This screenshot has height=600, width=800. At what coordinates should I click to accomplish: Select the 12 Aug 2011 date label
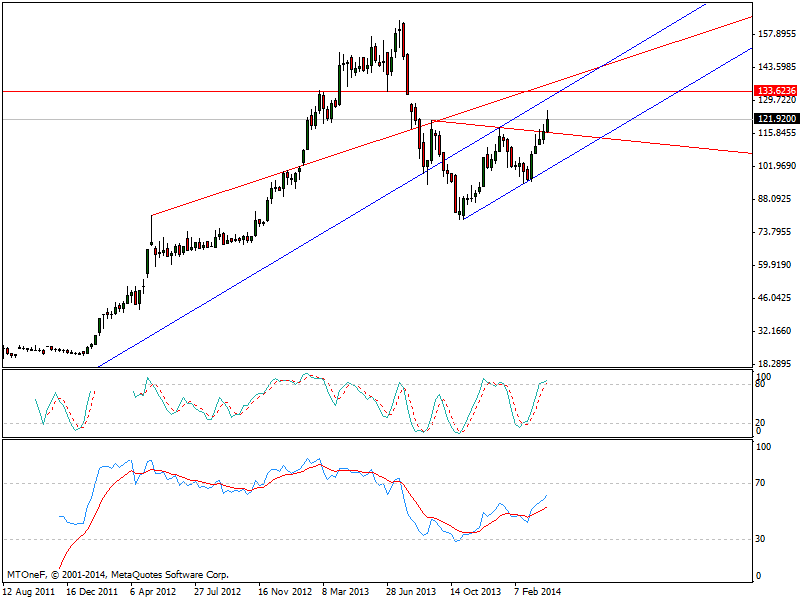tap(30, 591)
